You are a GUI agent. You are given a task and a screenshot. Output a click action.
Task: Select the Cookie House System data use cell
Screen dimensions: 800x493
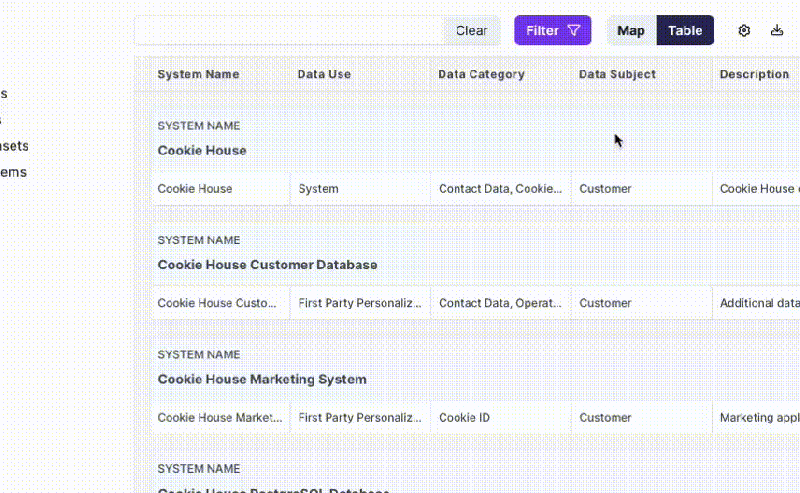pos(360,189)
